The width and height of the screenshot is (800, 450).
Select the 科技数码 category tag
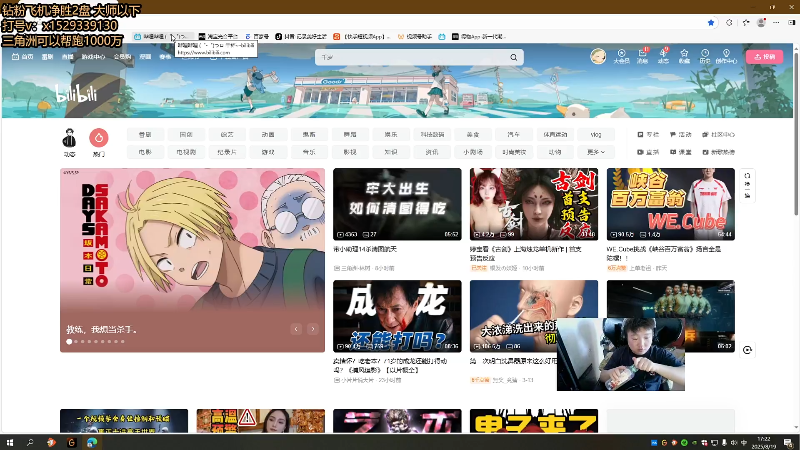(432, 135)
